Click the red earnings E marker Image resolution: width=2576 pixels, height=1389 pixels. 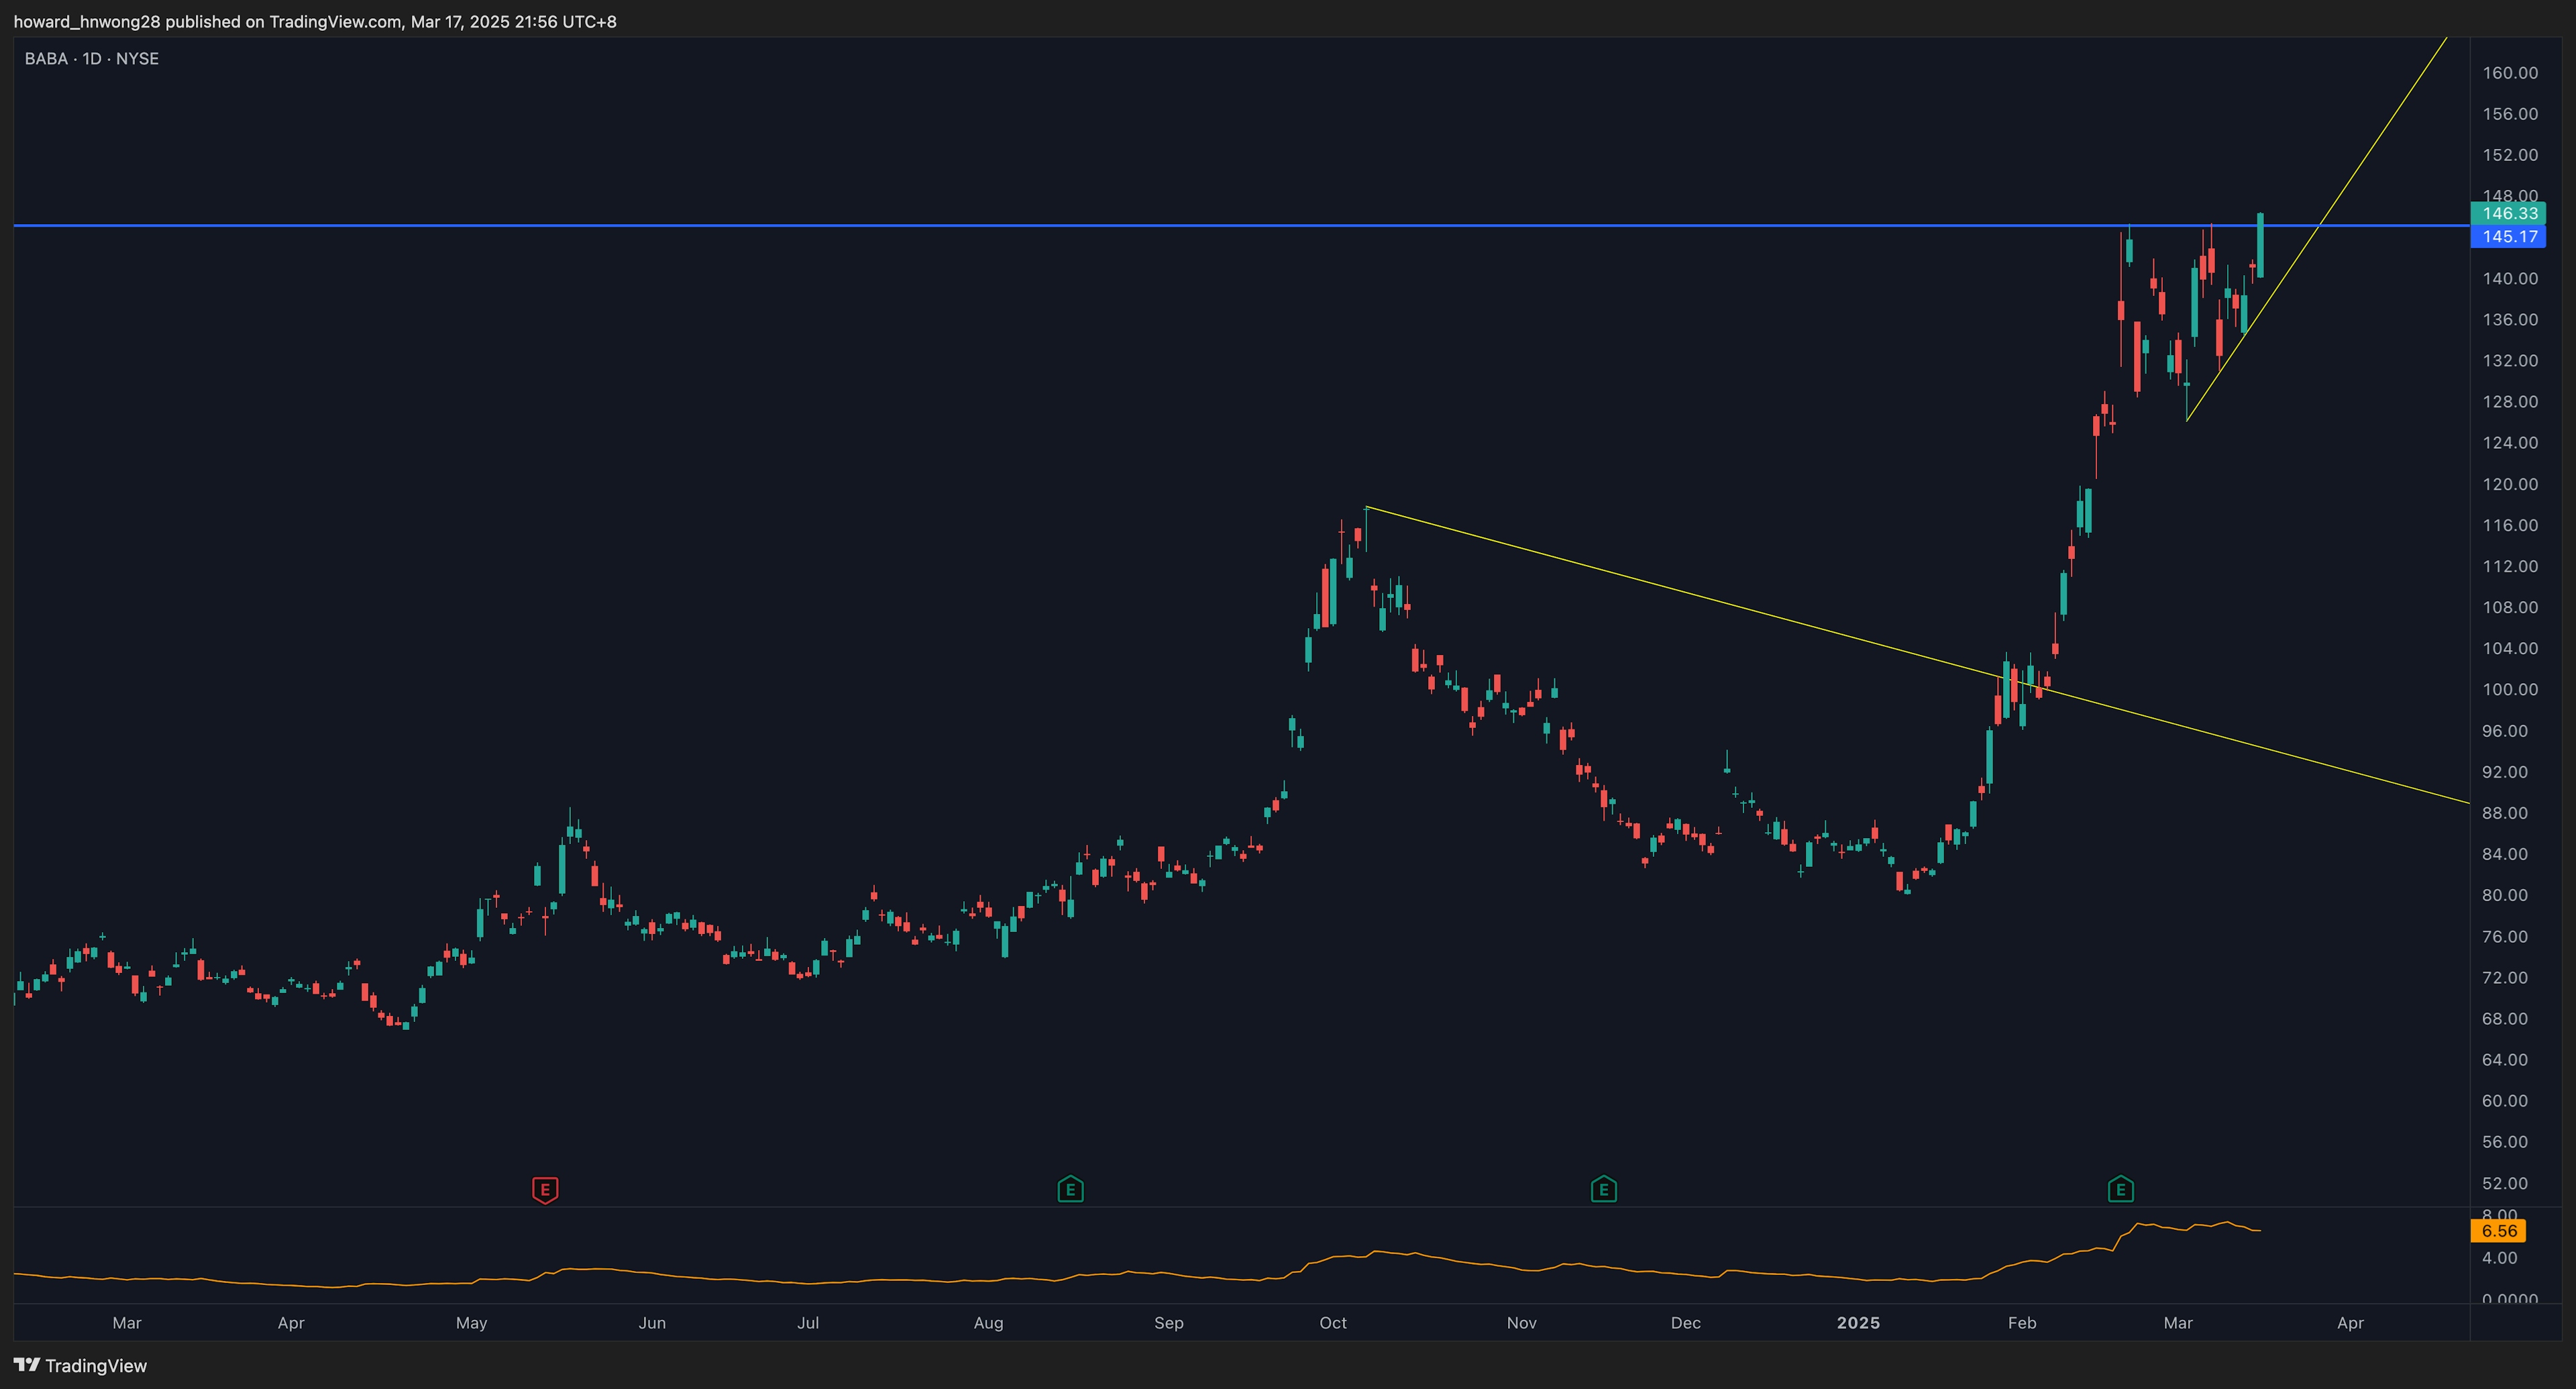545,1189
